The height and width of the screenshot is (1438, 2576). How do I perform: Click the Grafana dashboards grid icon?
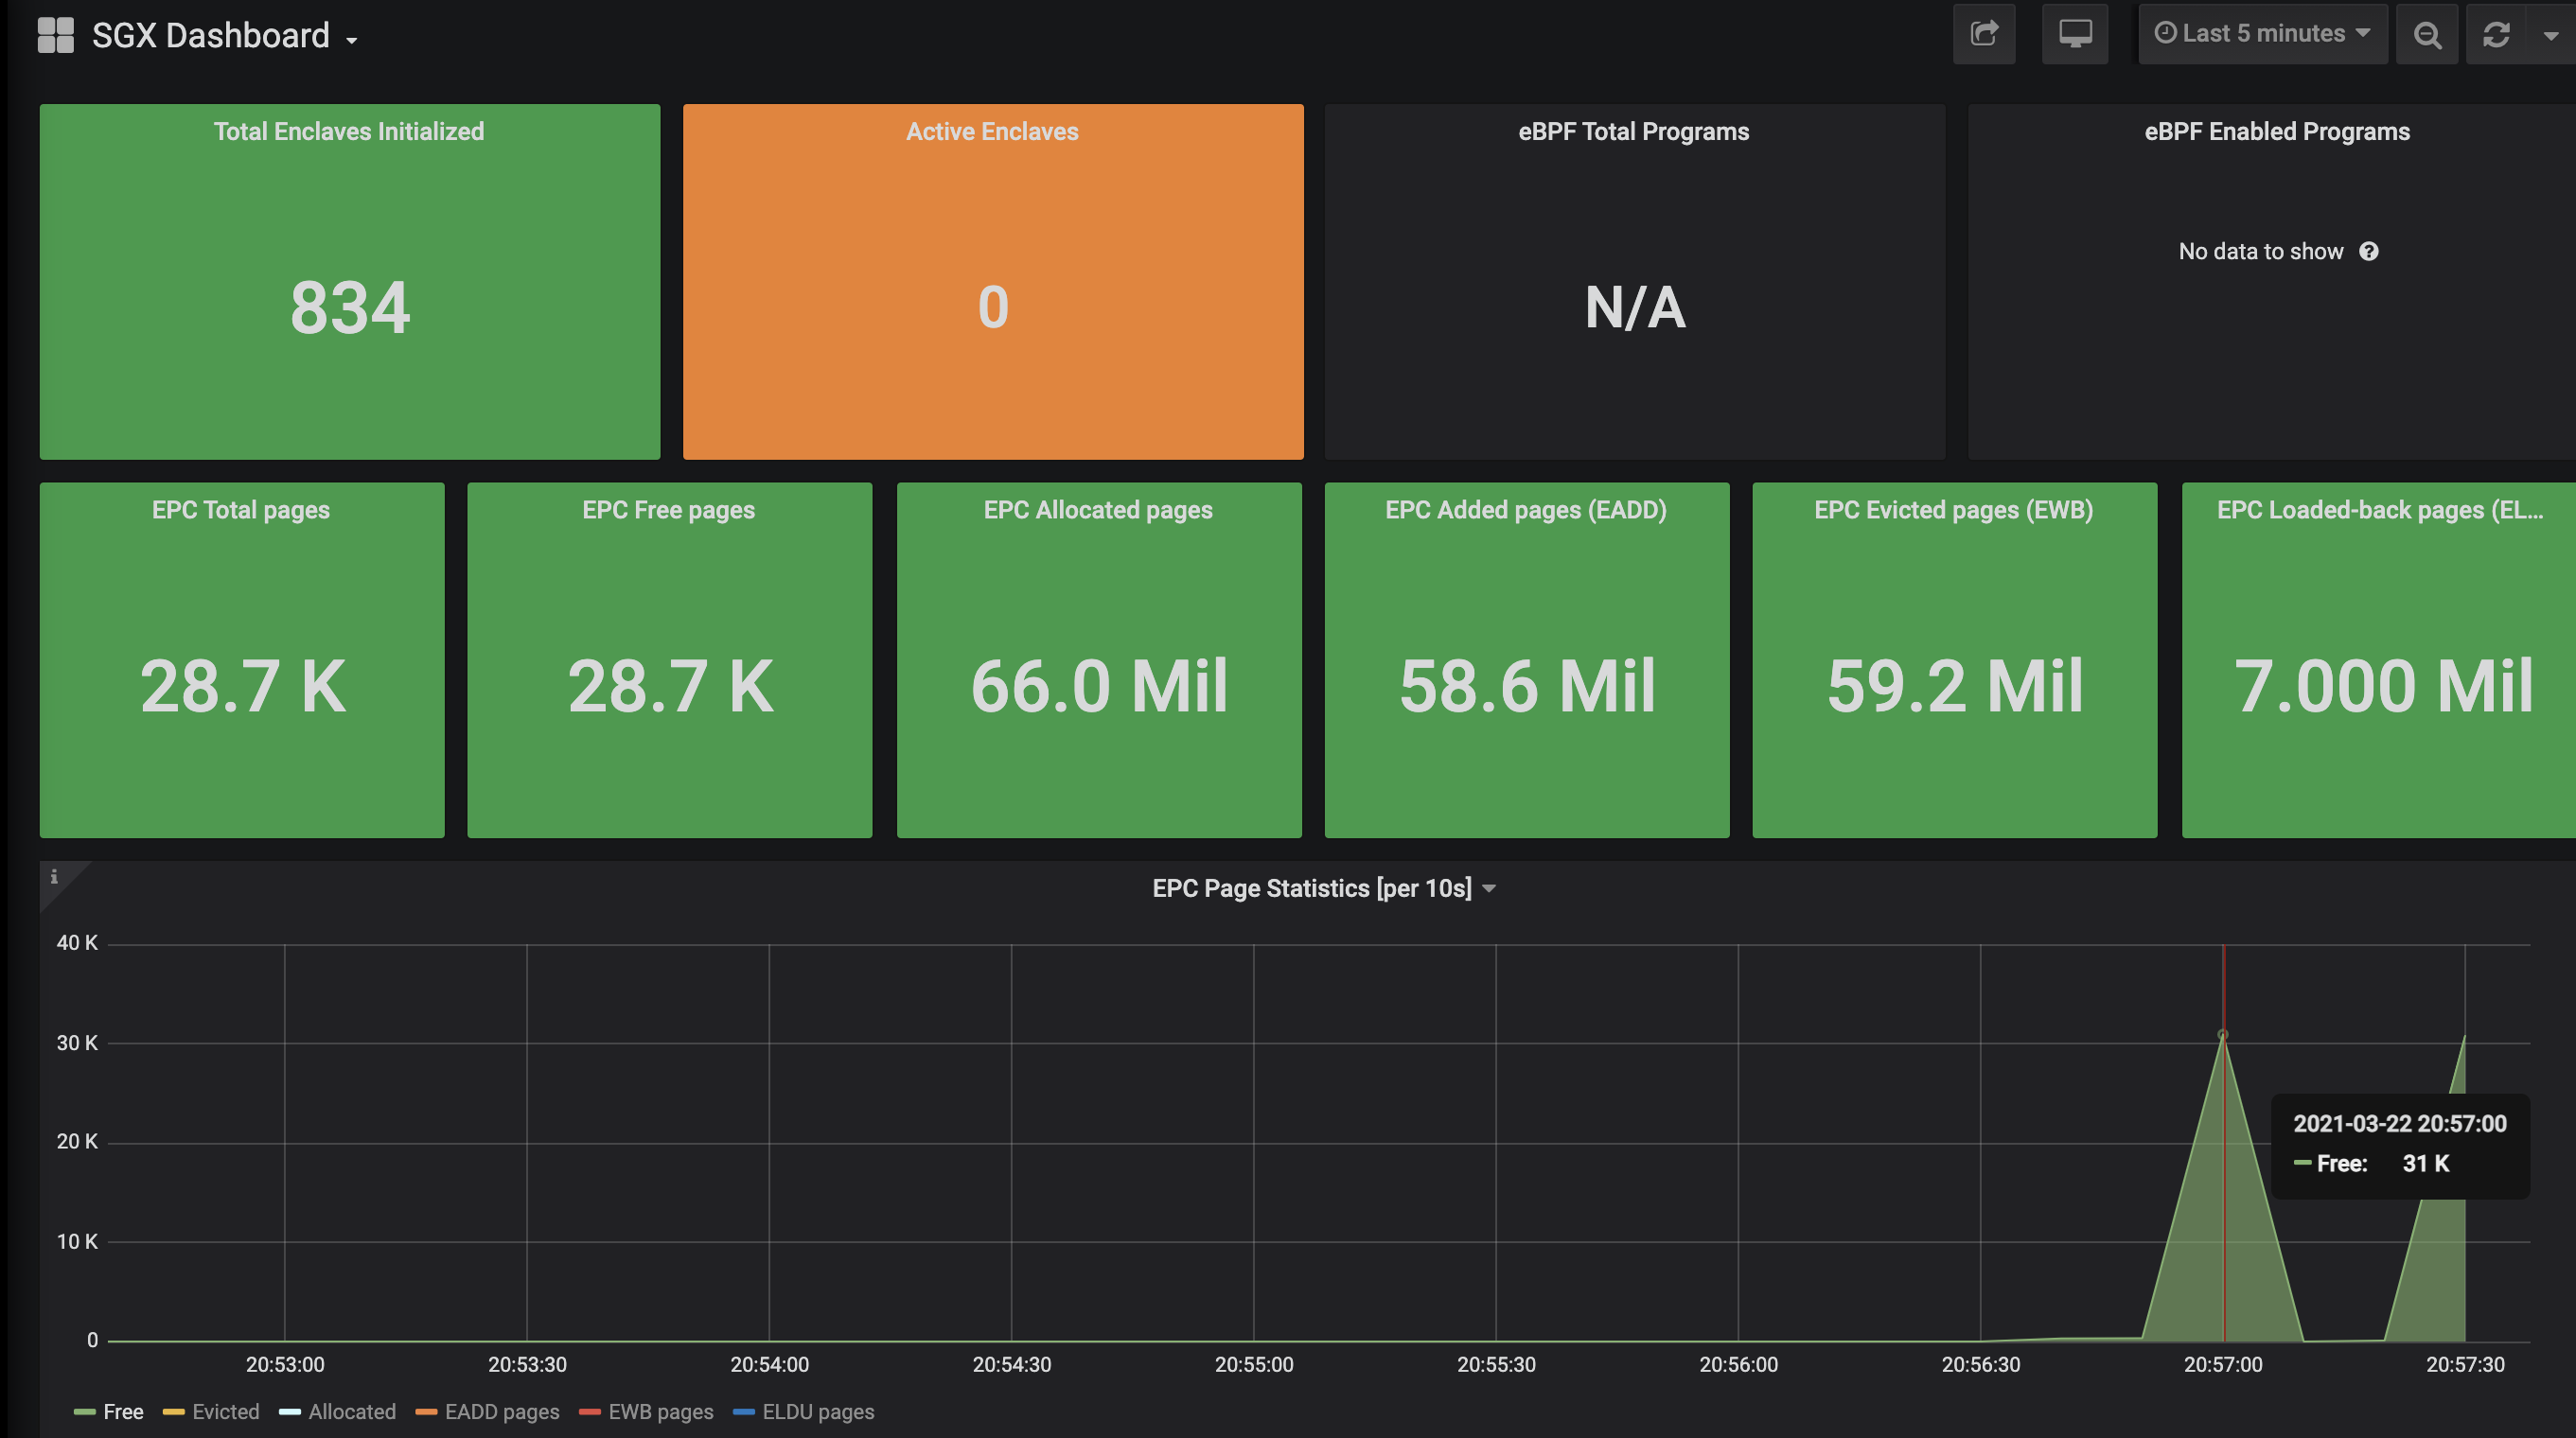click(x=56, y=35)
